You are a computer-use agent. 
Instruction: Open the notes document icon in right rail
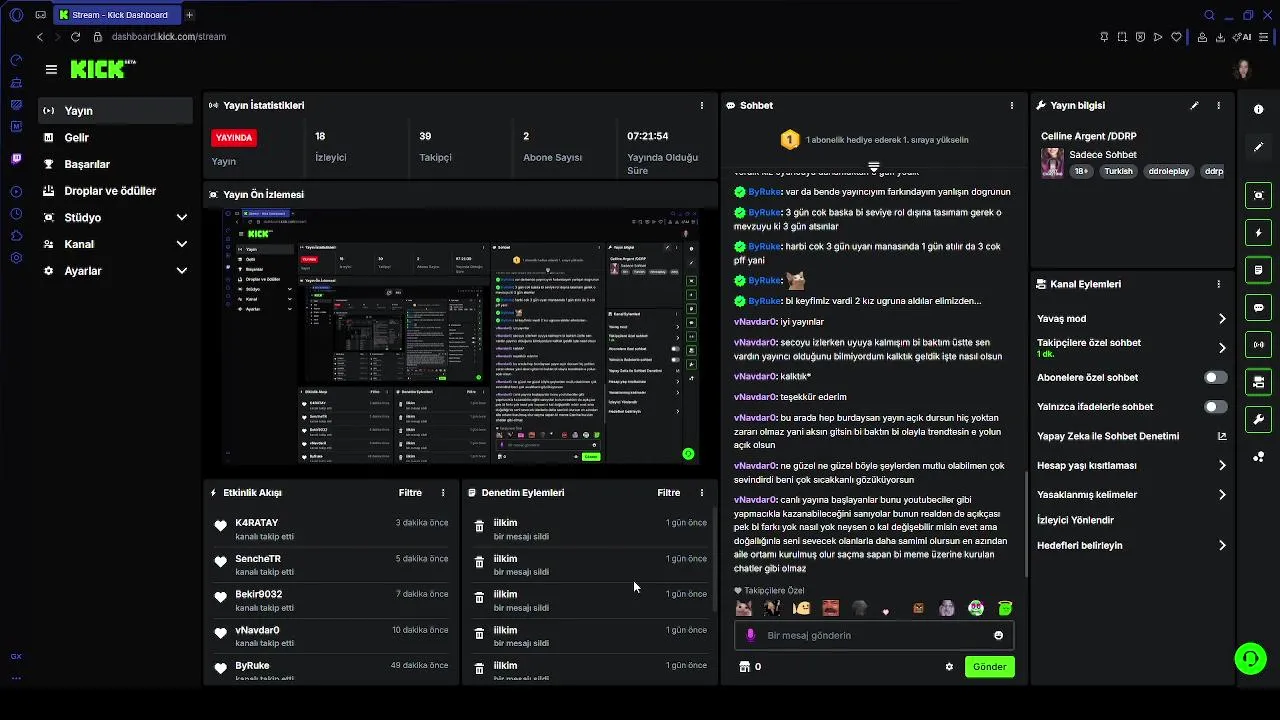(x=1259, y=270)
